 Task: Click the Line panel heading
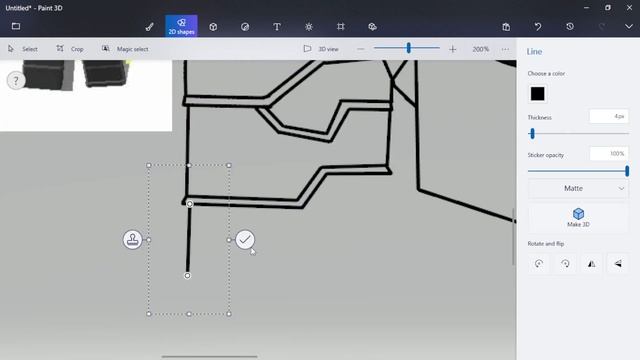pyautogui.click(x=534, y=51)
